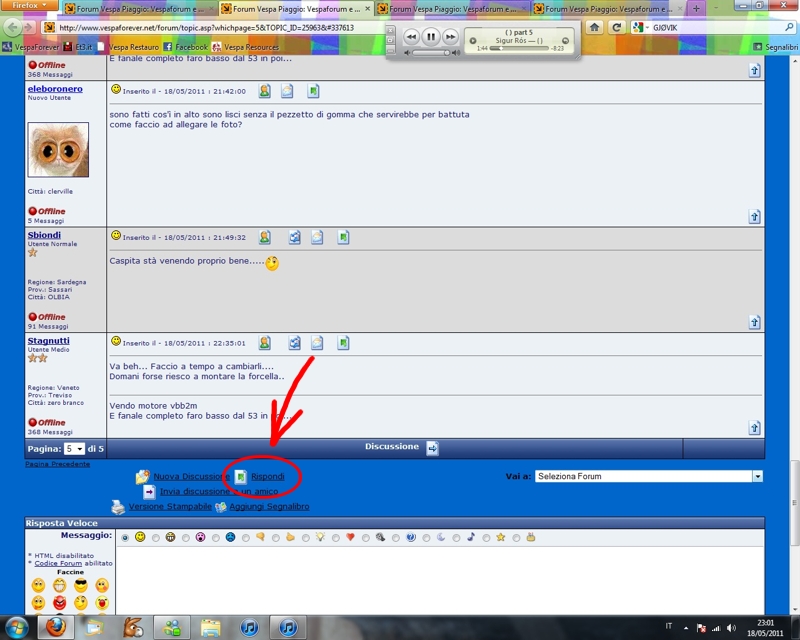Open the Pagina number dropdown
Viewport: 800px width, 640px height.
74,449
